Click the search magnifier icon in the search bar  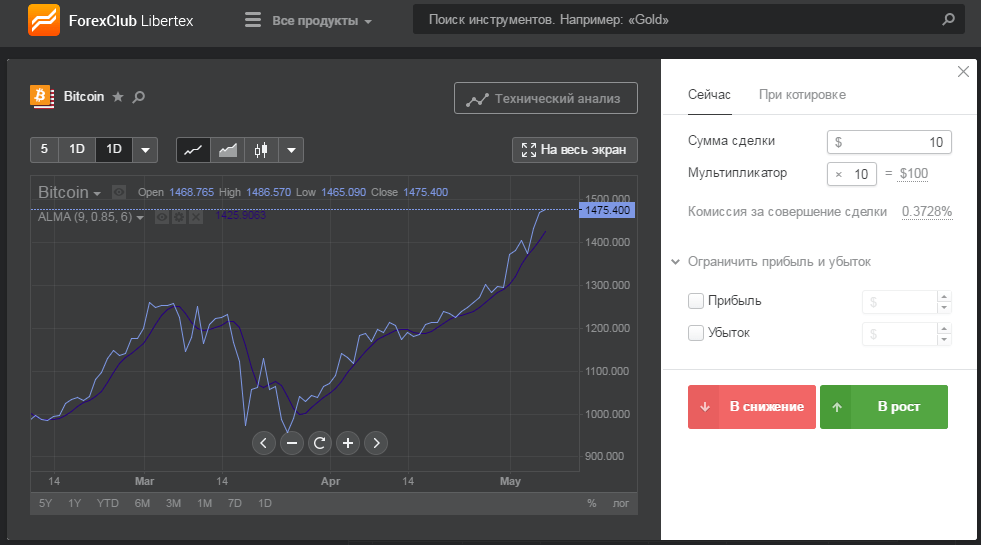[948, 19]
